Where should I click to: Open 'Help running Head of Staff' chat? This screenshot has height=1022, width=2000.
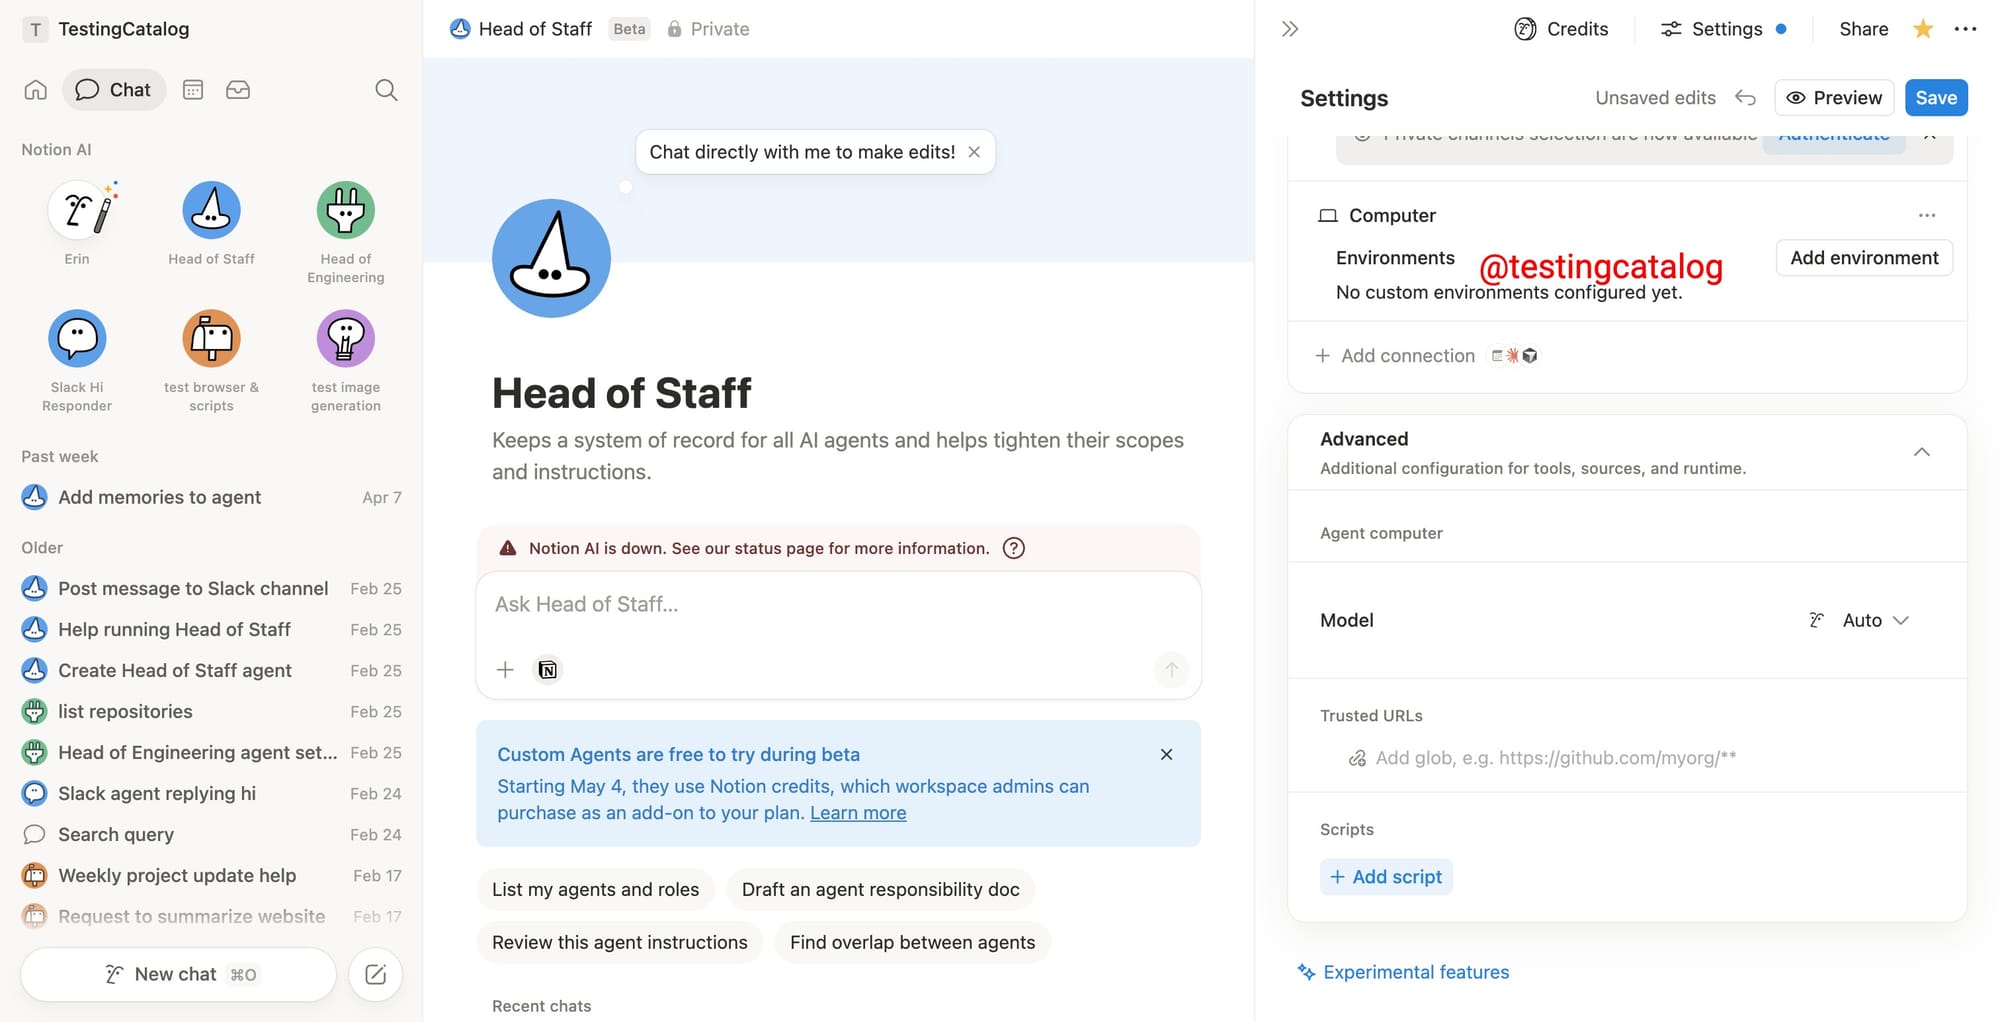point(211,630)
